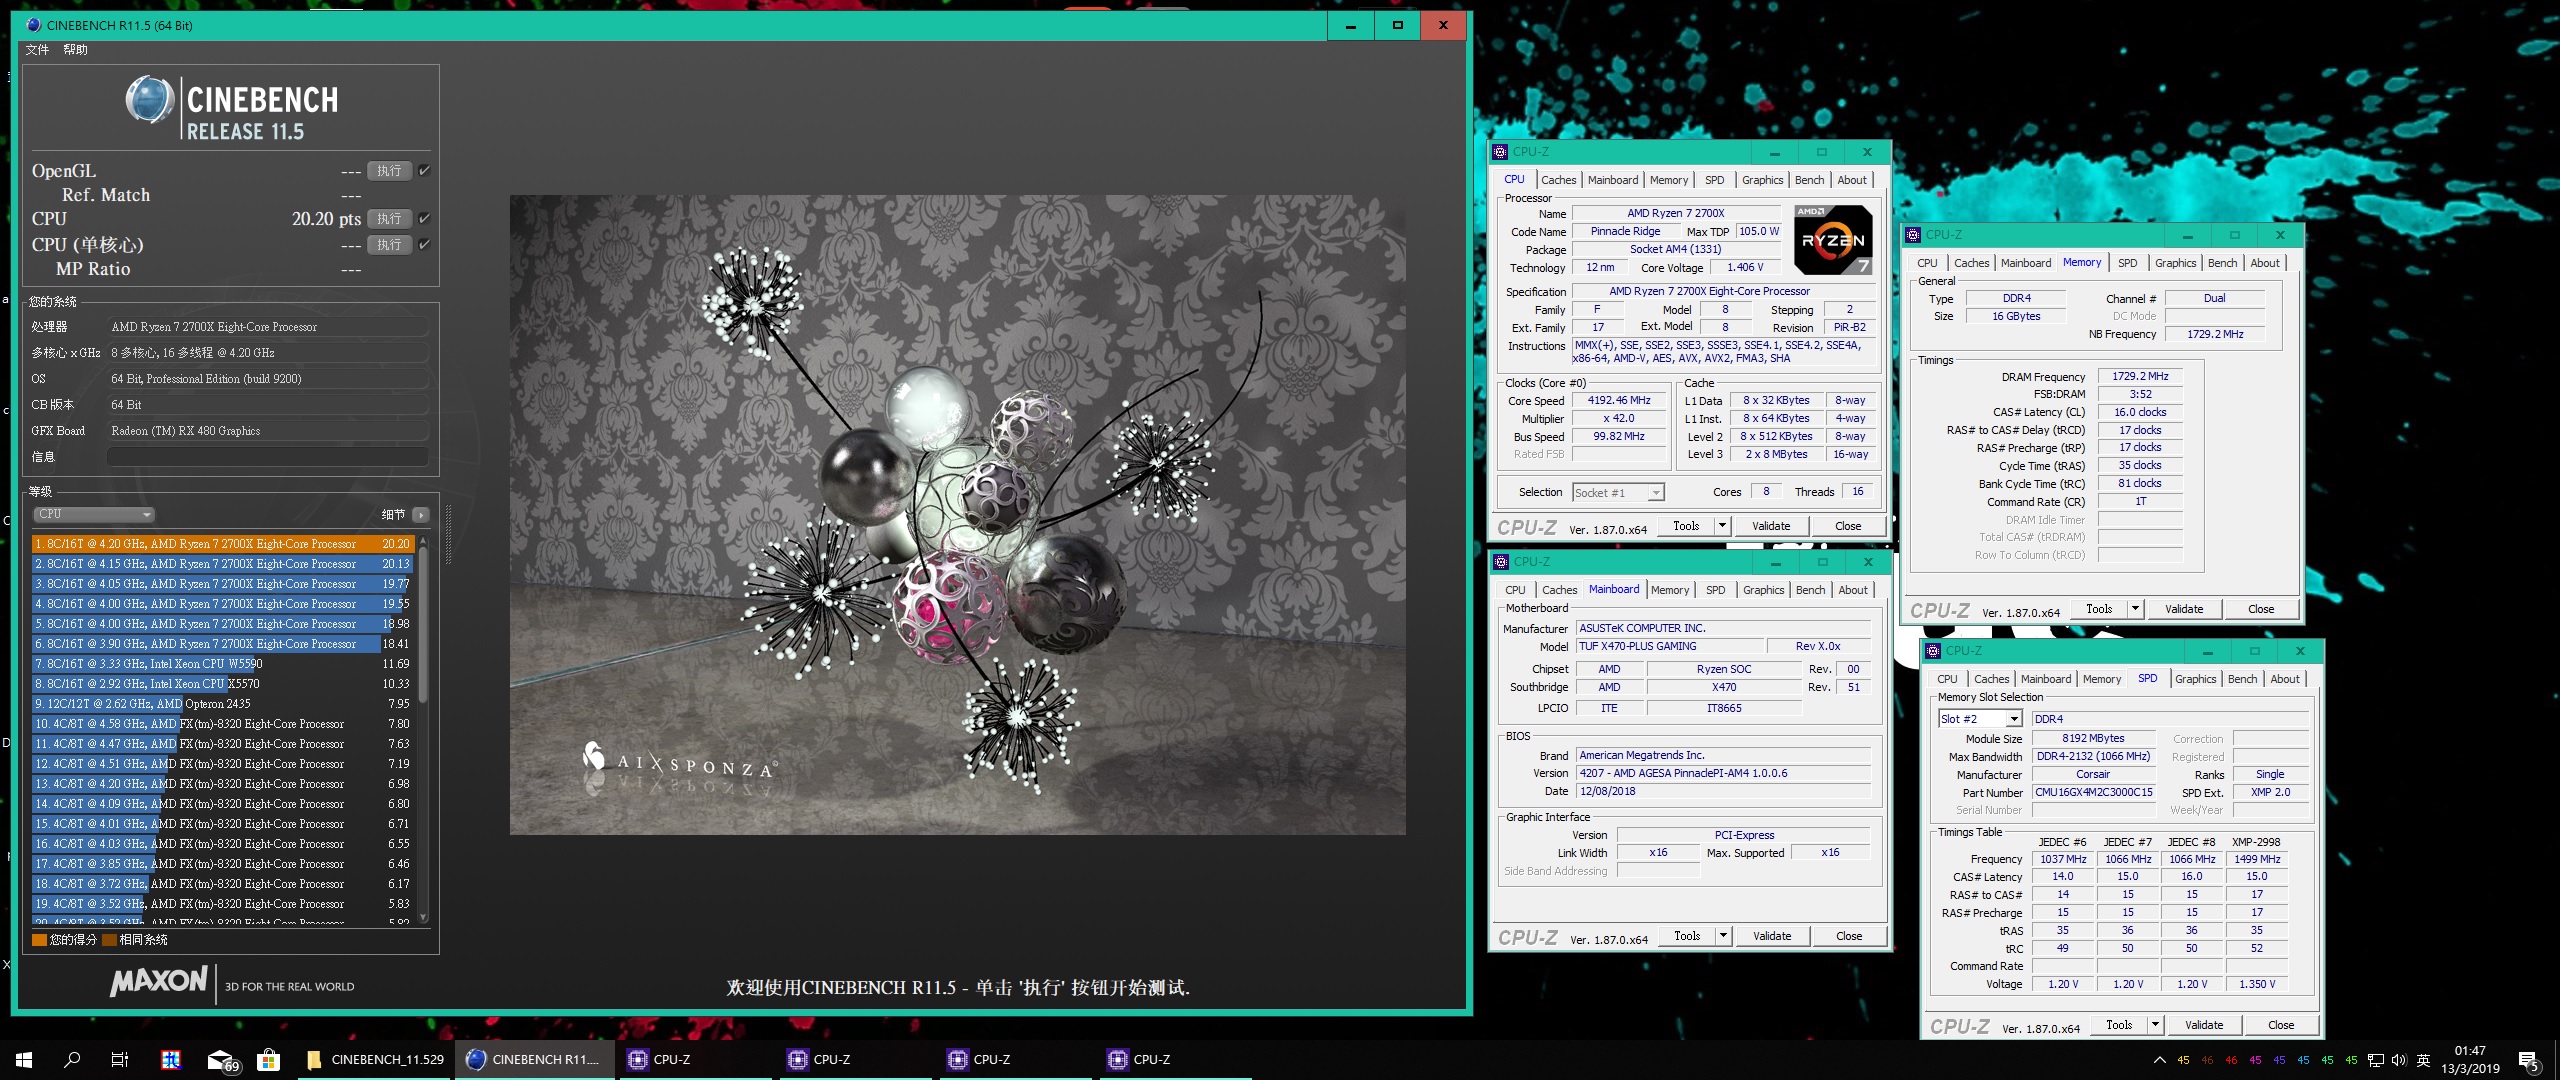The height and width of the screenshot is (1080, 2560).
Task: Open Tools dropdown arrow in SPD window
Action: (2155, 1025)
